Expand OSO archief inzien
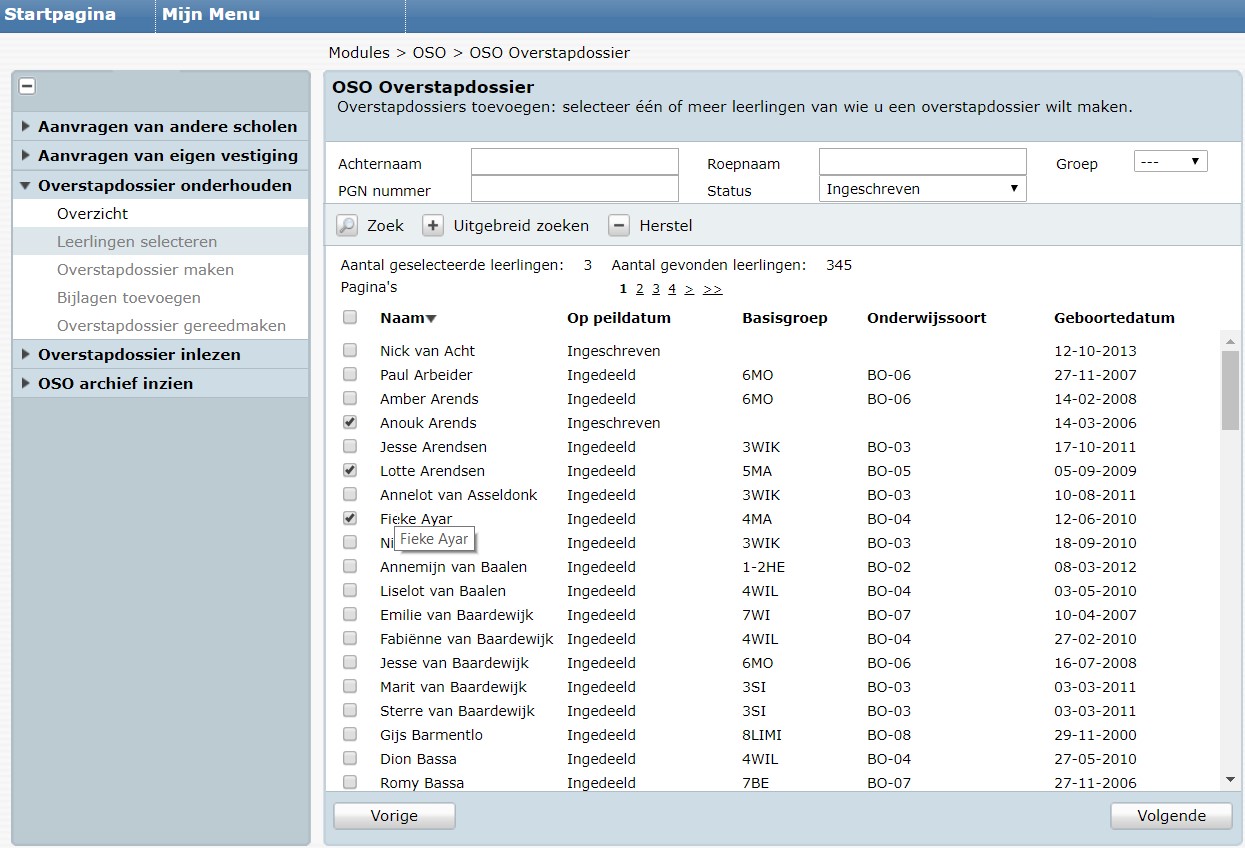Screen dimensions: 1245x848 [161, 383]
